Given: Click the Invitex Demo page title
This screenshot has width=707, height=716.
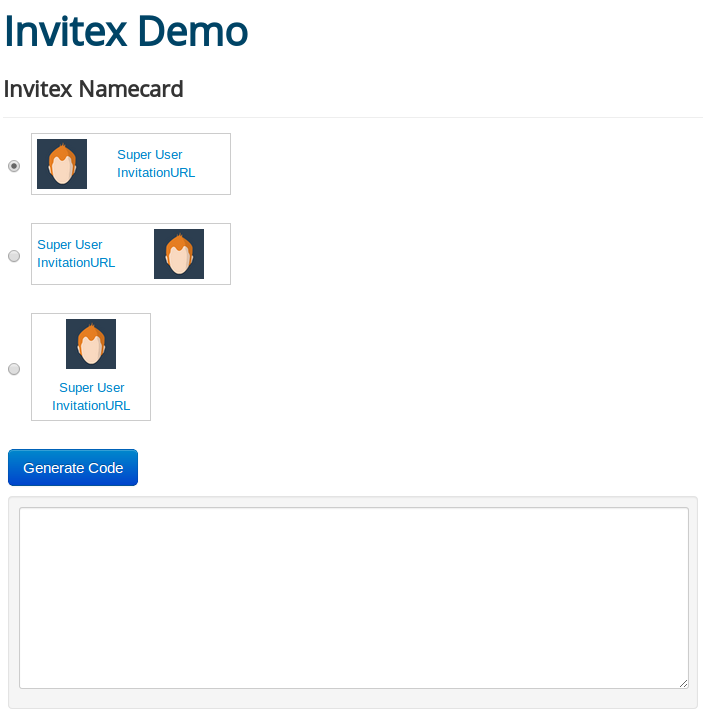Looking at the screenshot, I should [126, 31].
